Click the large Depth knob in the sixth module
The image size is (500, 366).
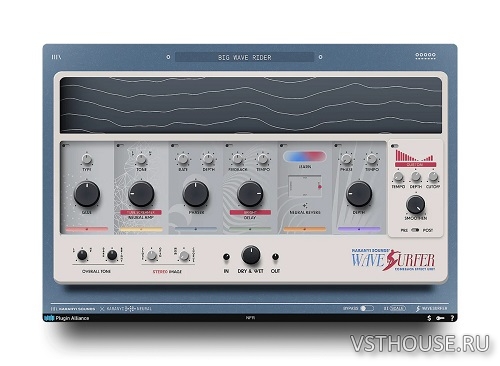pos(359,194)
